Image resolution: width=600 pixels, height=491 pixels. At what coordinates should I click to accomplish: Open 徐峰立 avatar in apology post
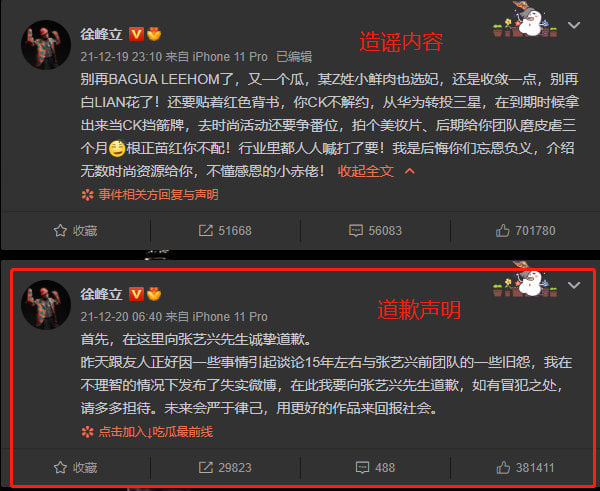coord(46,304)
